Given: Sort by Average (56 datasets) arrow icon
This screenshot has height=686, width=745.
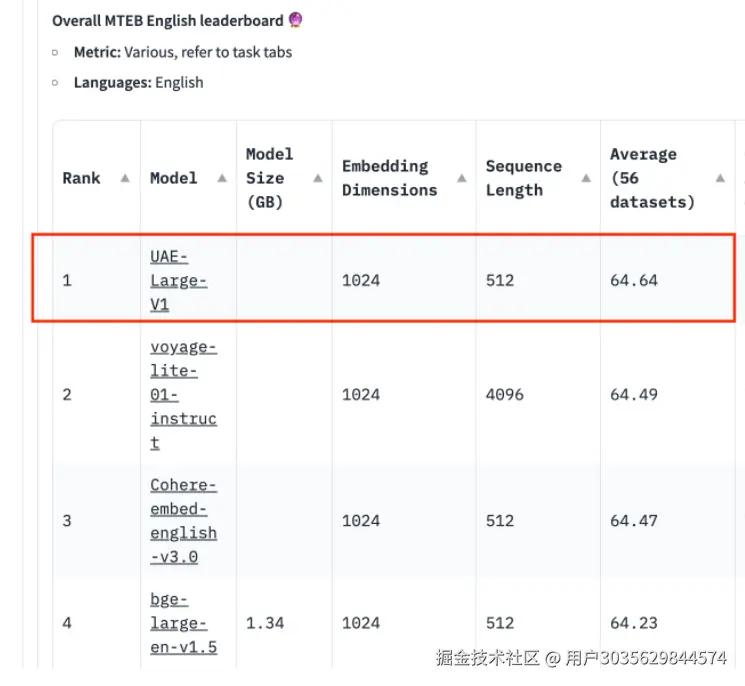Looking at the screenshot, I should point(720,178).
